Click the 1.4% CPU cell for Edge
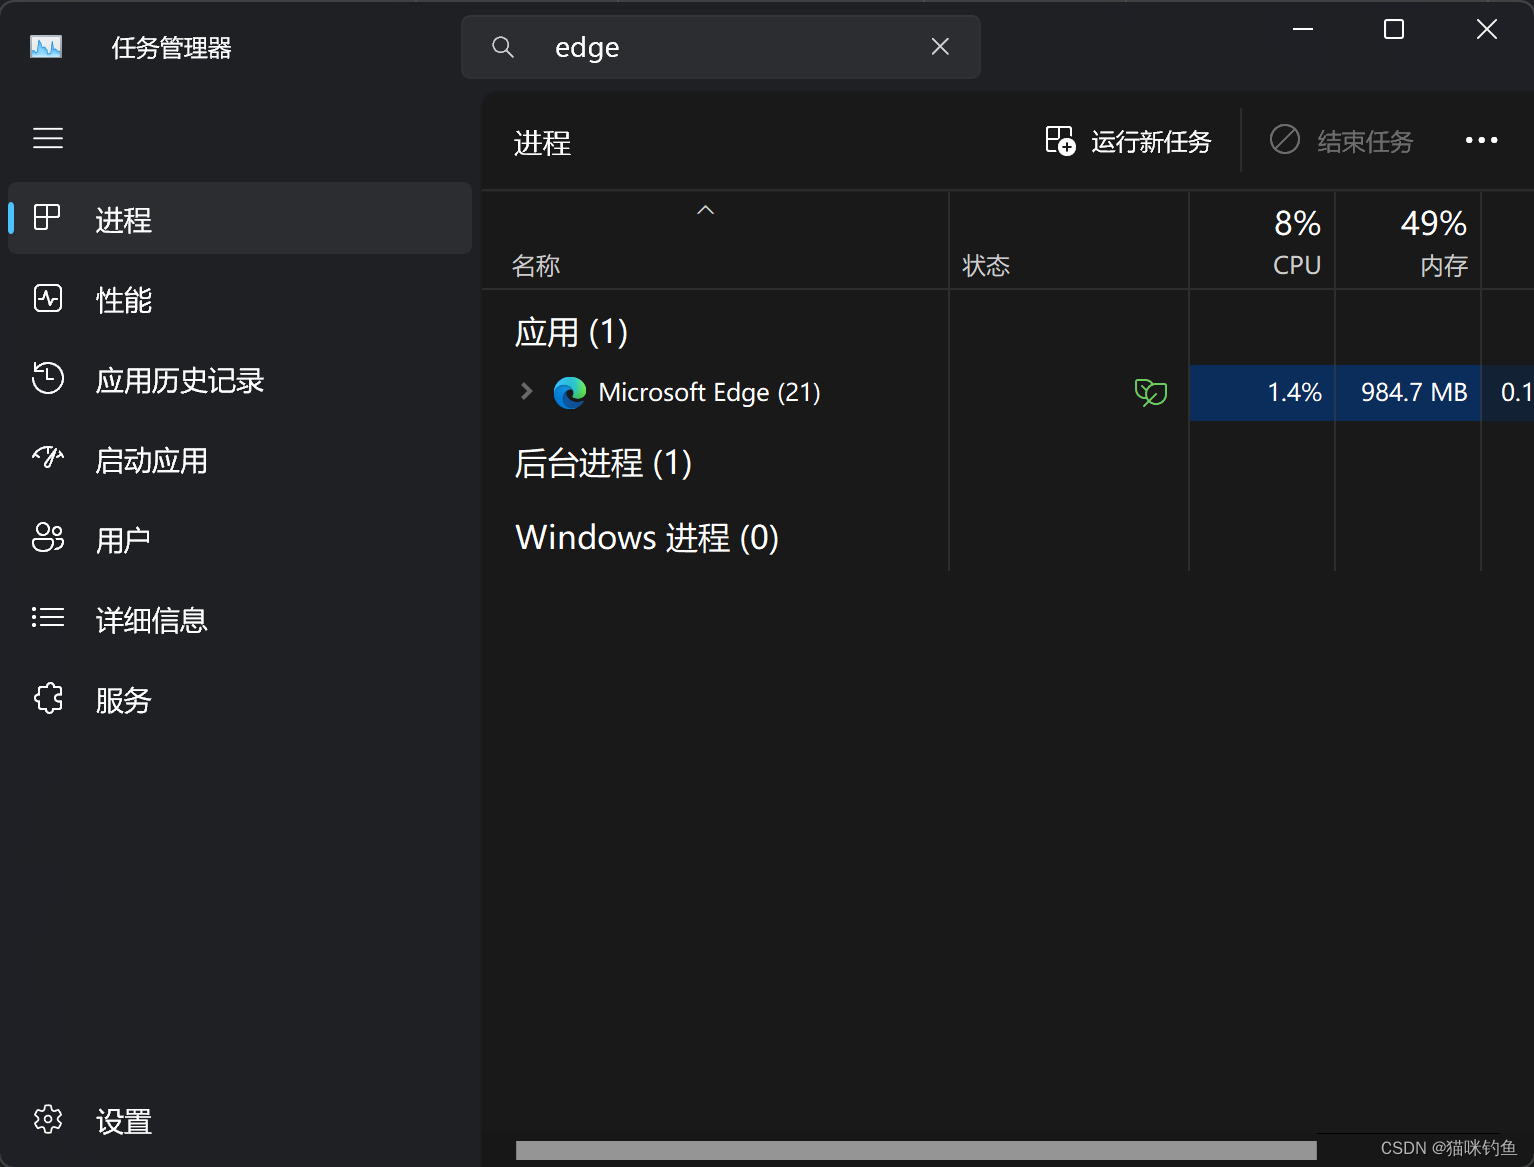Image resolution: width=1534 pixels, height=1167 pixels. tap(1262, 393)
